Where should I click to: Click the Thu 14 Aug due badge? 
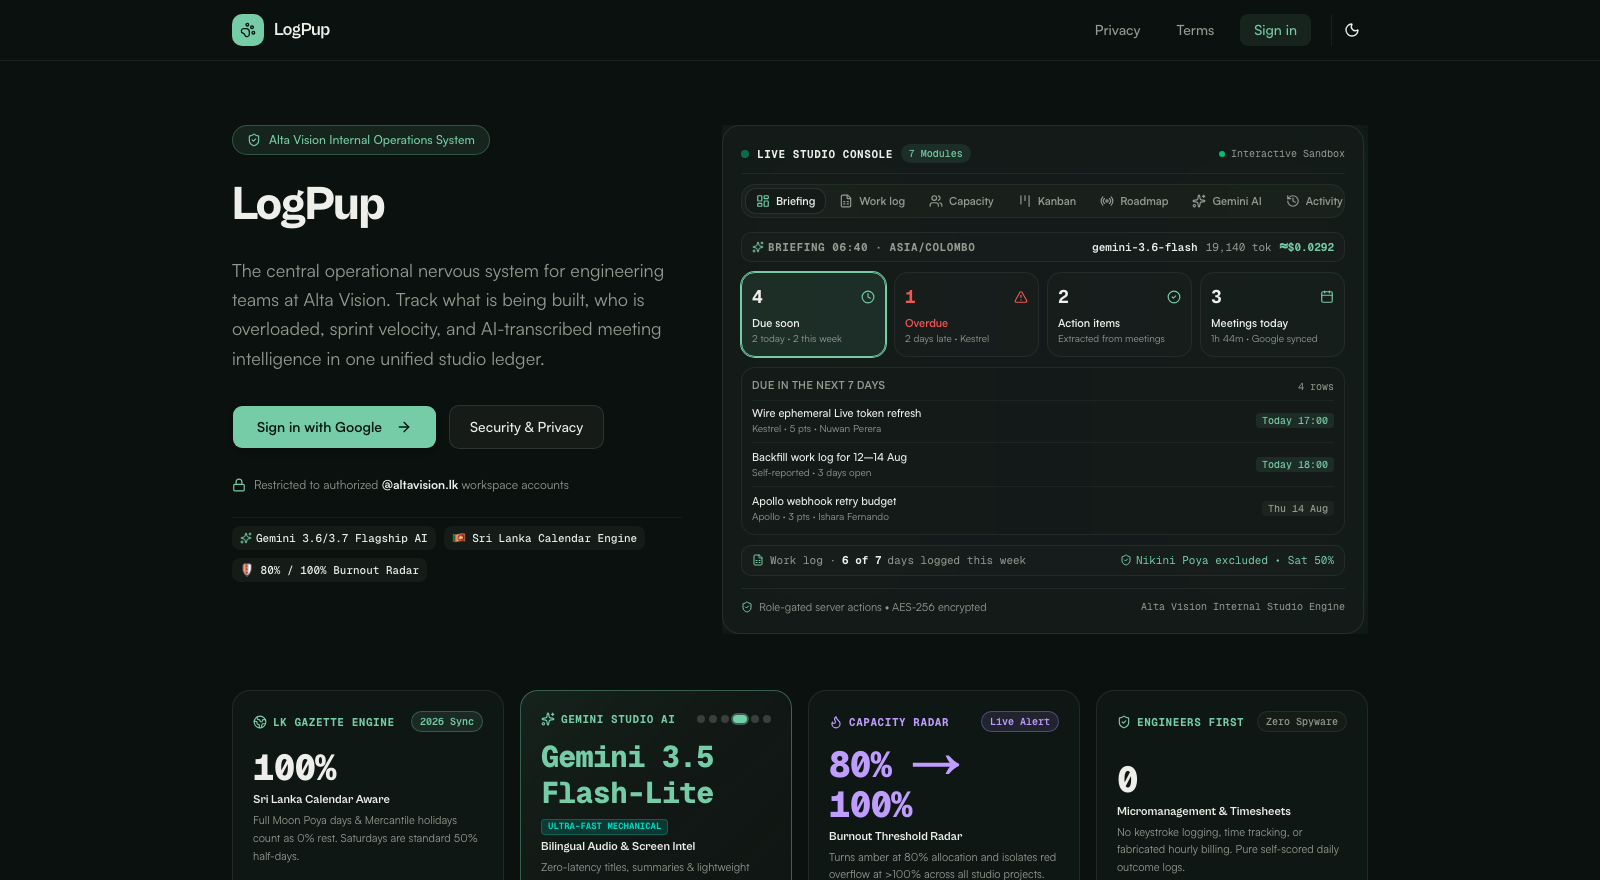coord(1297,509)
